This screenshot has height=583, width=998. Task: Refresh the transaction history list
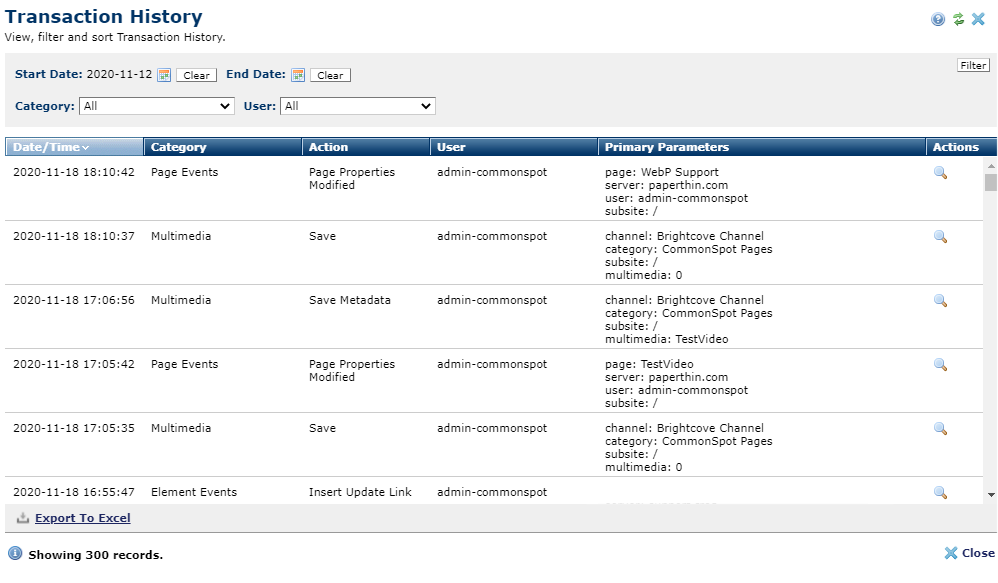coord(959,19)
